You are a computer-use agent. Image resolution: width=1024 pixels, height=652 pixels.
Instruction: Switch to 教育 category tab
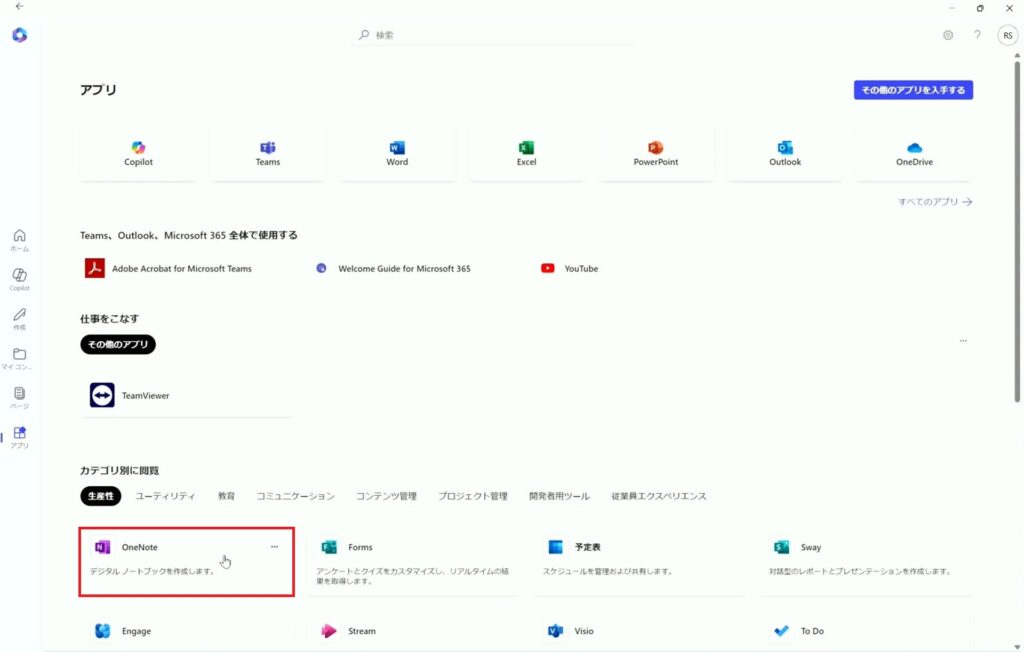[x=226, y=496]
